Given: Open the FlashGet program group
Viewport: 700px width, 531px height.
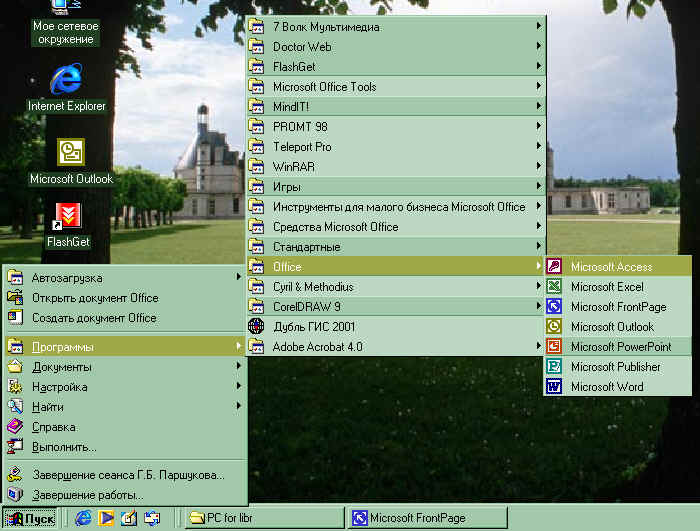Looking at the screenshot, I should (x=396, y=67).
